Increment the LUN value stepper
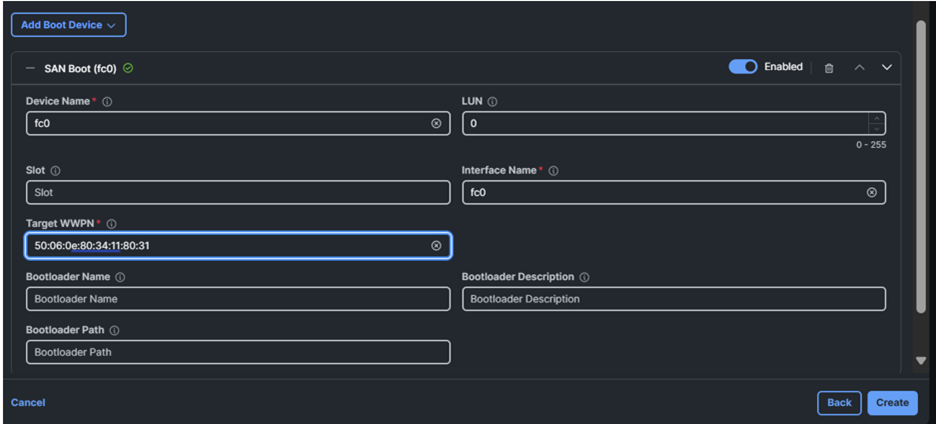The width and height of the screenshot is (936, 424). [877, 118]
